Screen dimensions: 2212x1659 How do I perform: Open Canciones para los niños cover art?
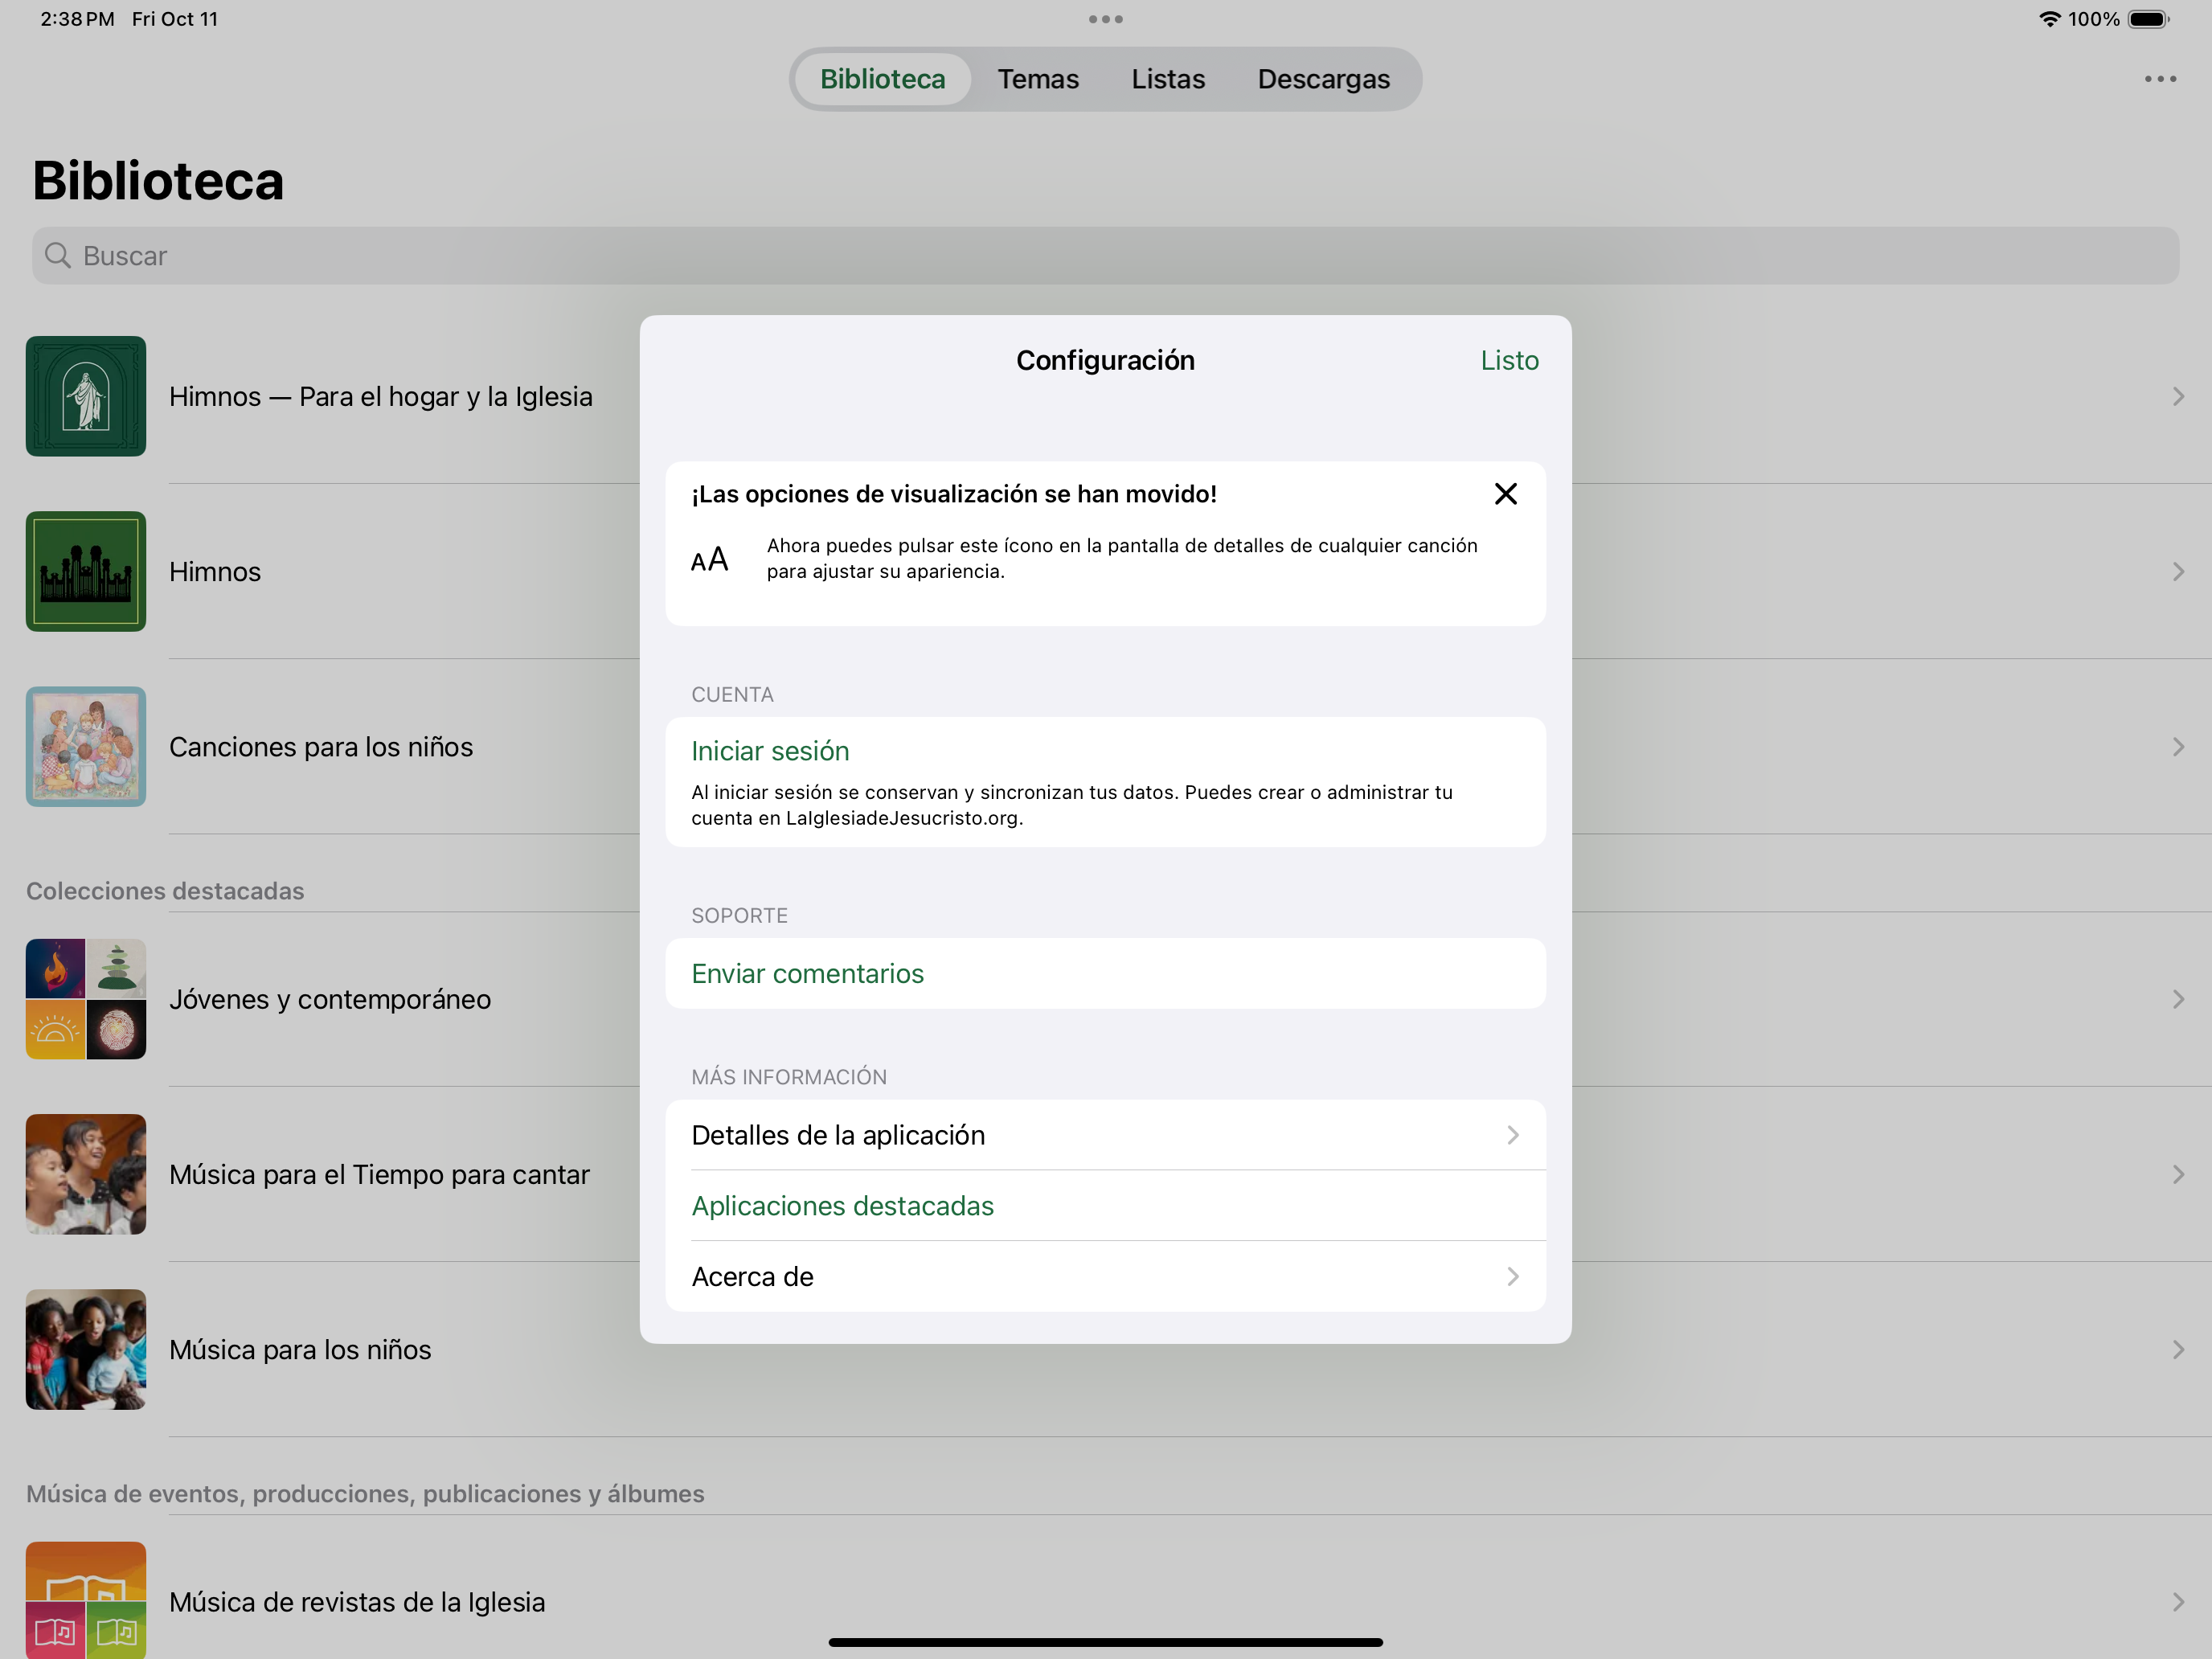point(86,746)
